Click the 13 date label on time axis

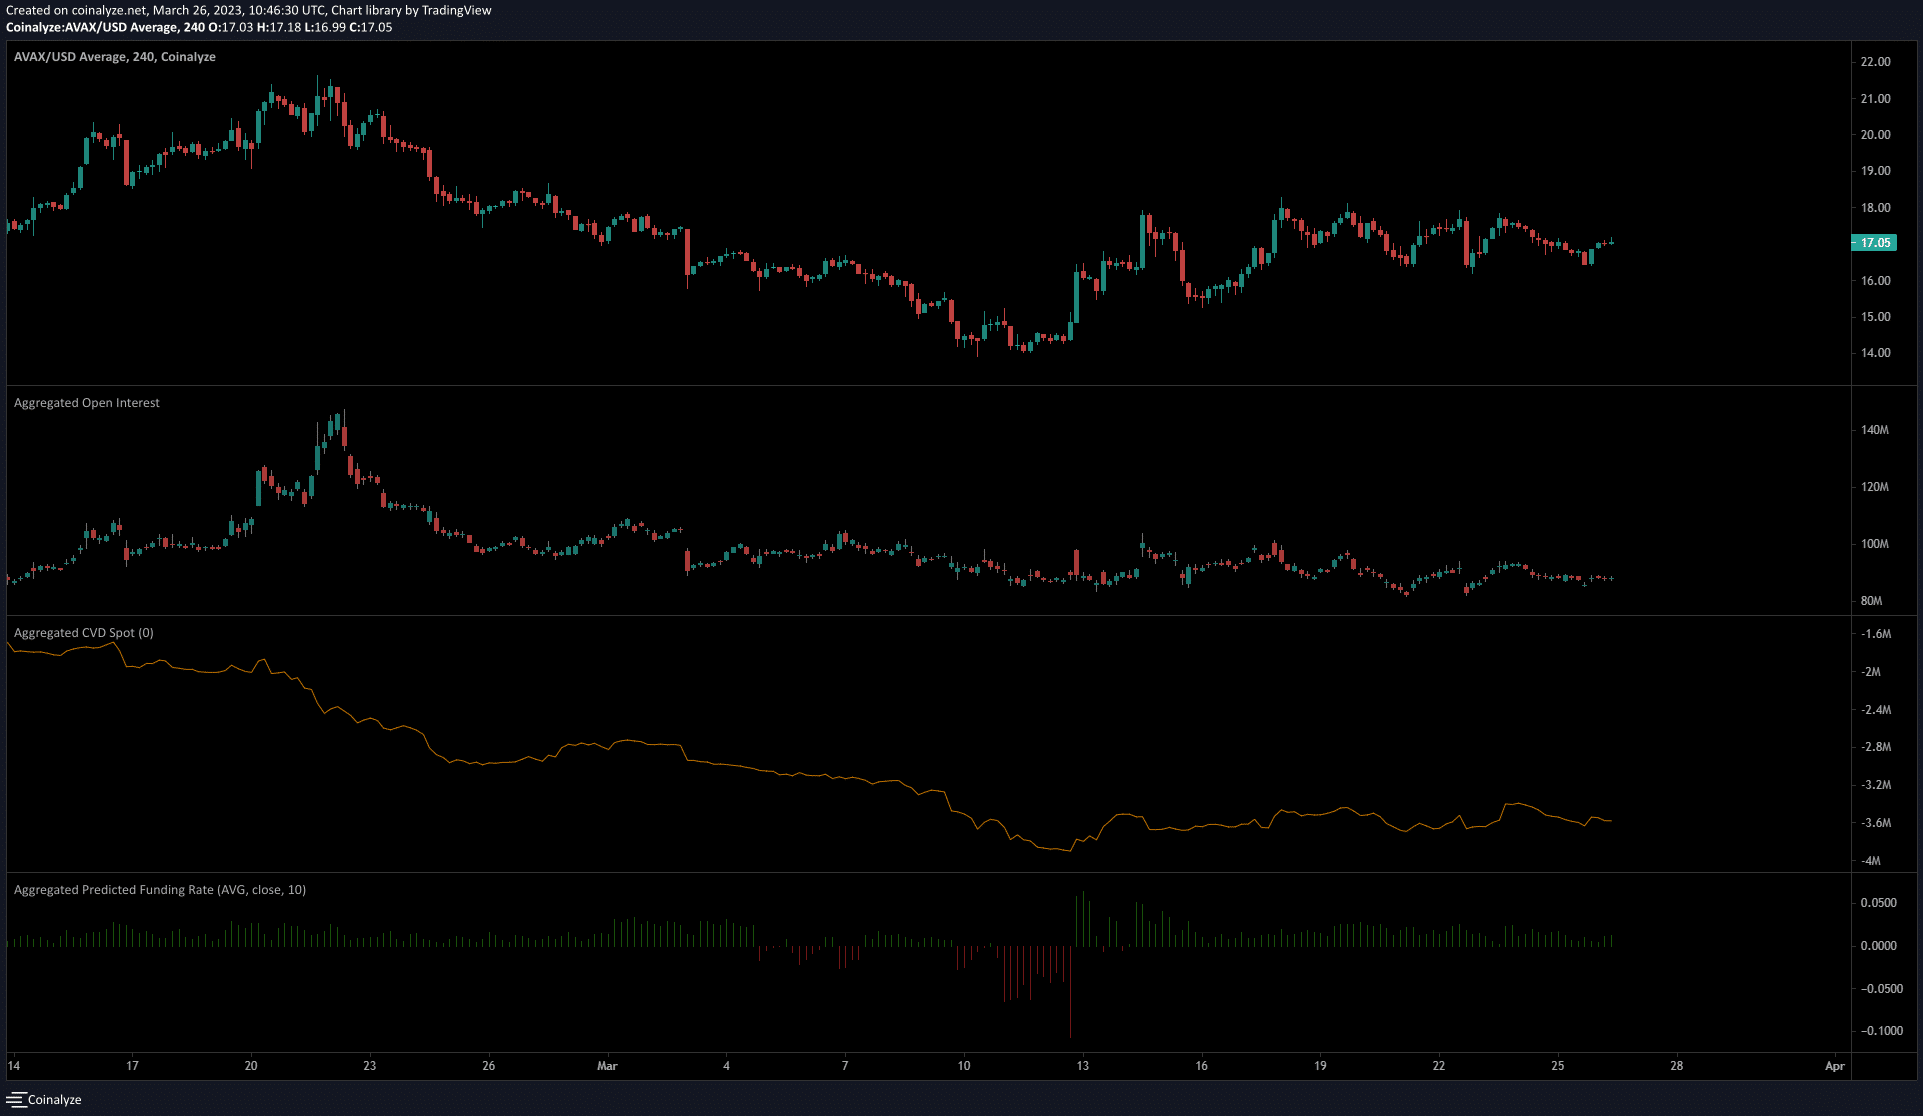point(1083,1066)
